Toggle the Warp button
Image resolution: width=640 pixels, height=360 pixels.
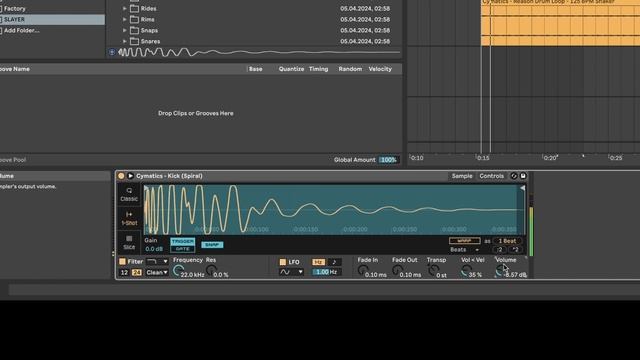pyautogui.click(x=464, y=241)
